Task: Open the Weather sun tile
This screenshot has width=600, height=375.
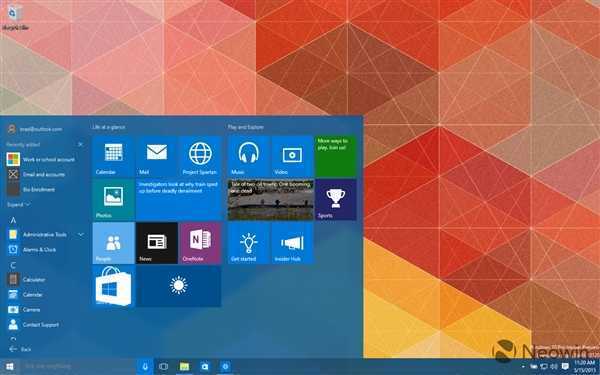Action: [179, 286]
